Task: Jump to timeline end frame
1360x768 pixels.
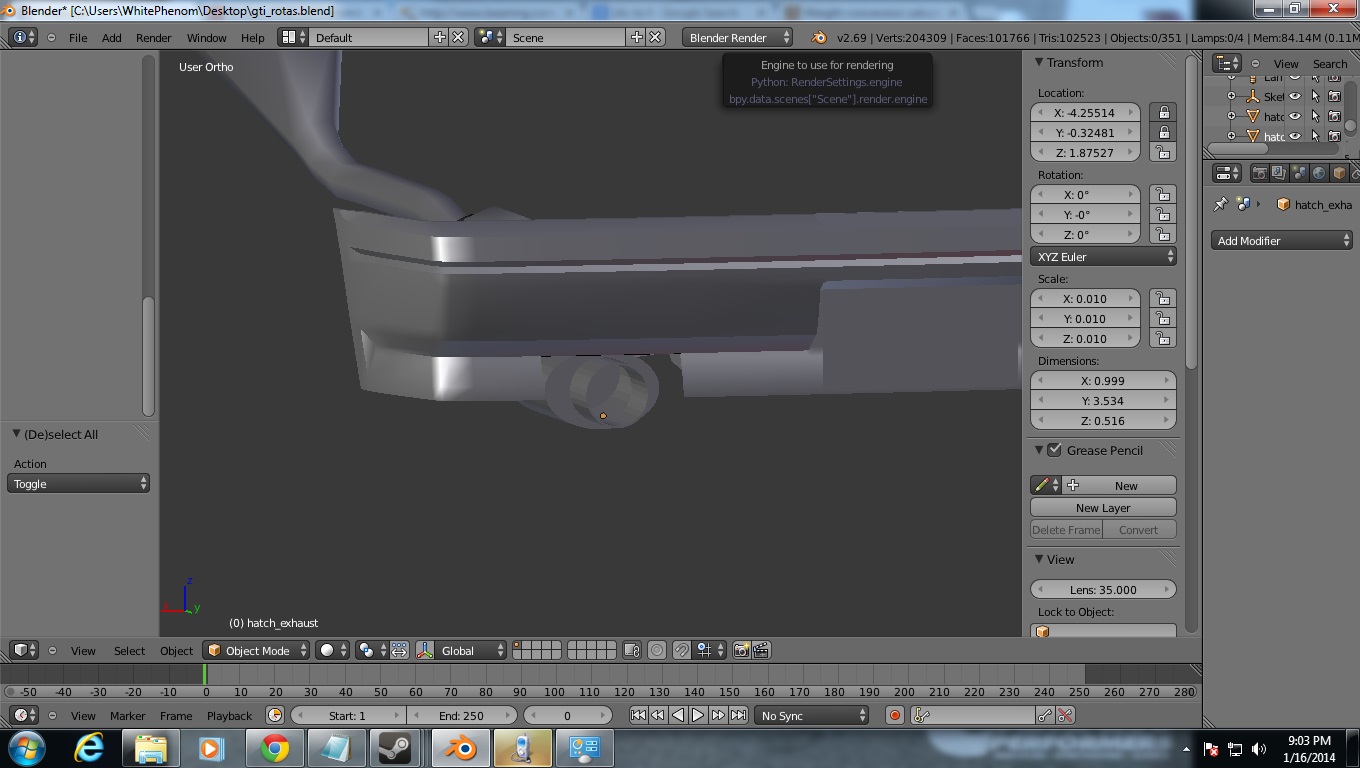Action: tap(738, 715)
